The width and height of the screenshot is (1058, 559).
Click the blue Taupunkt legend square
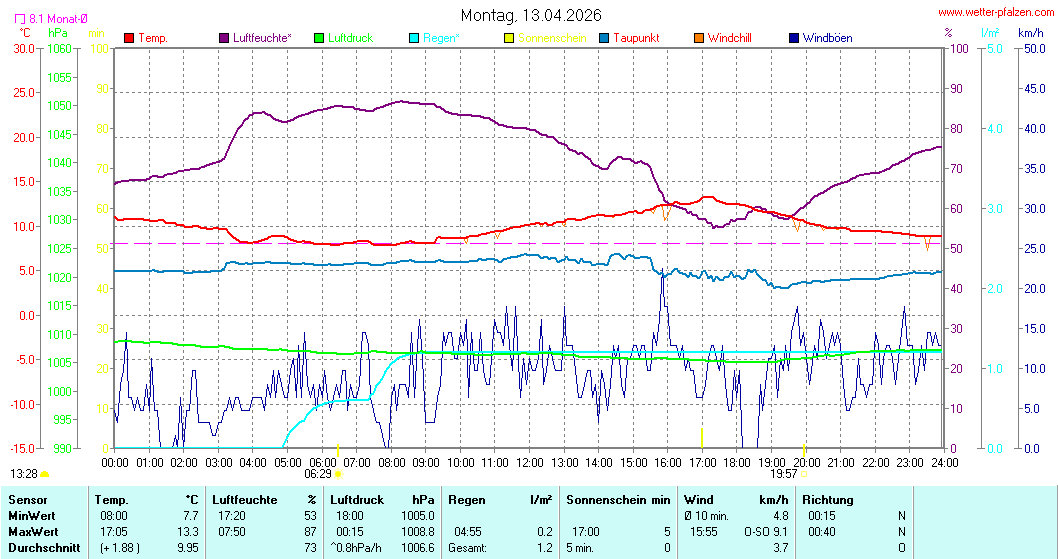604,38
